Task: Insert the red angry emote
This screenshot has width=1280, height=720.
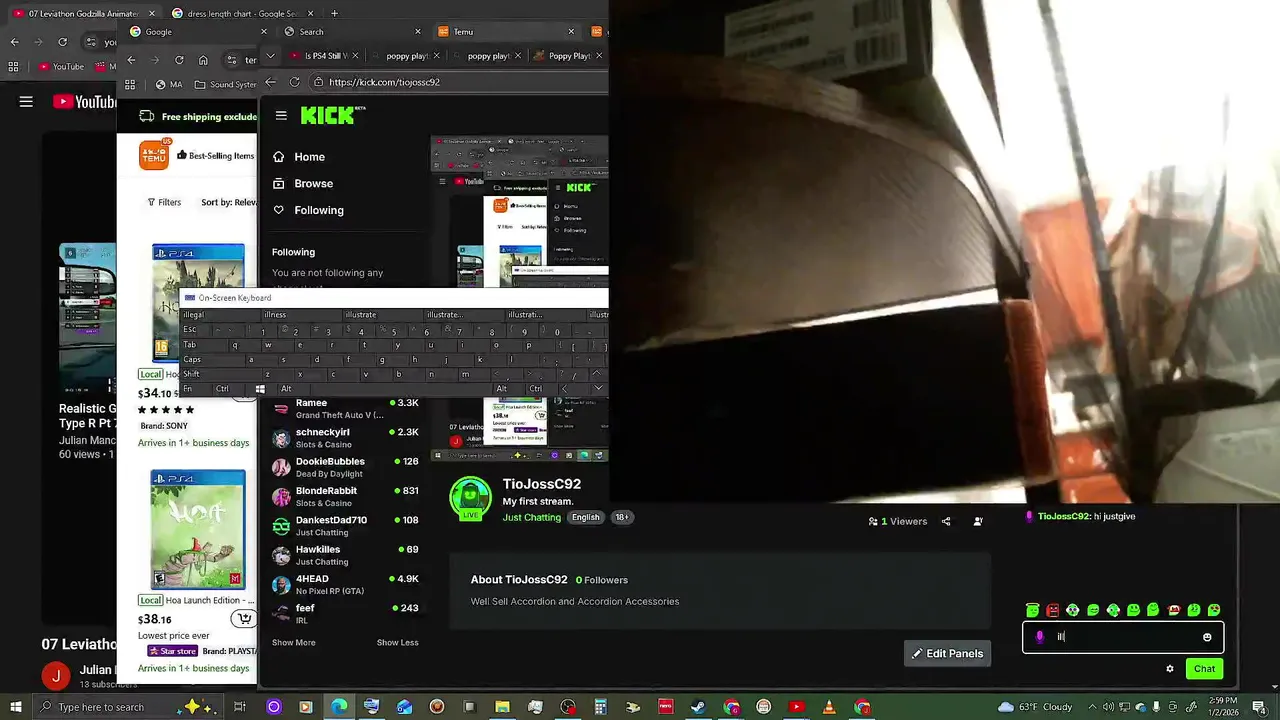Action: coord(1052,610)
